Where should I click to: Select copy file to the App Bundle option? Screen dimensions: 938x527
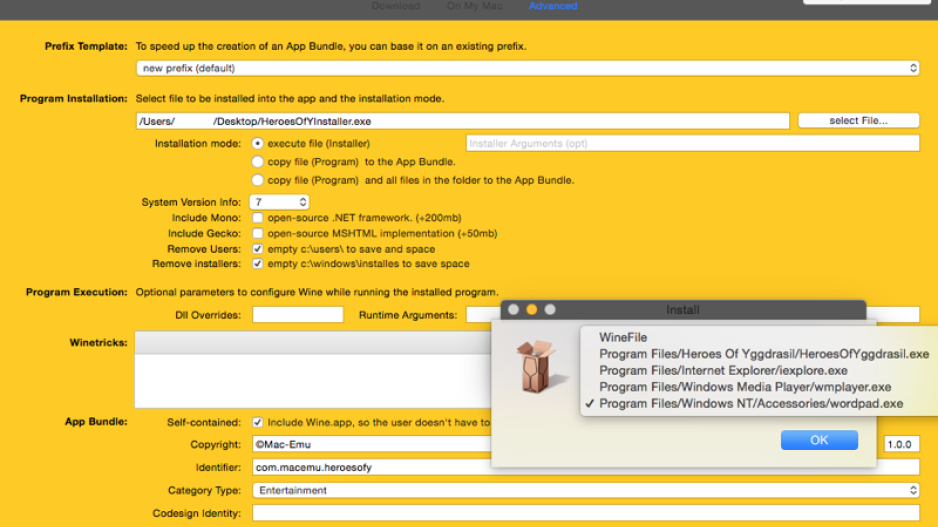[x=258, y=162]
